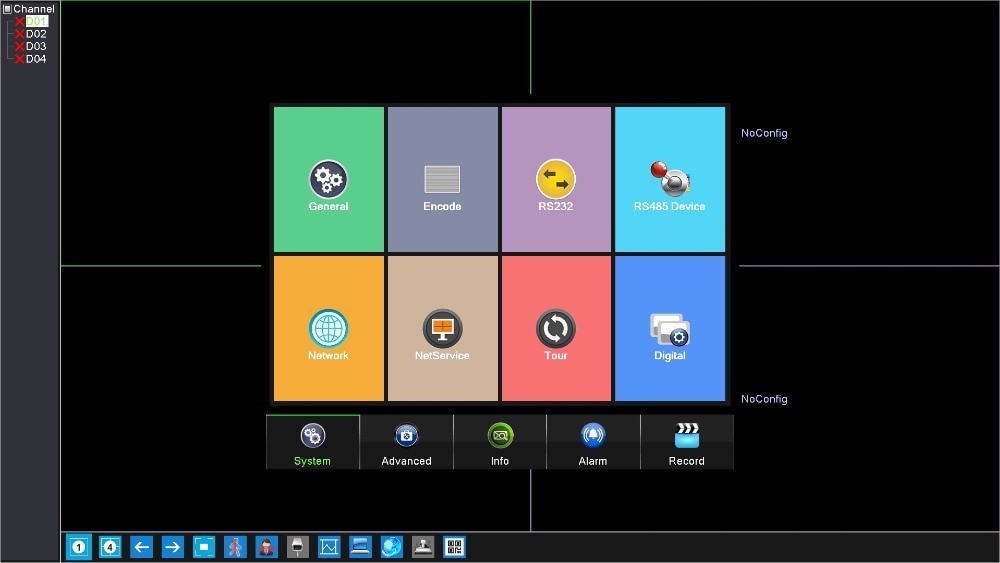Select channel D04 in the tree
The image size is (1000, 563).
[x=36, y=59]
